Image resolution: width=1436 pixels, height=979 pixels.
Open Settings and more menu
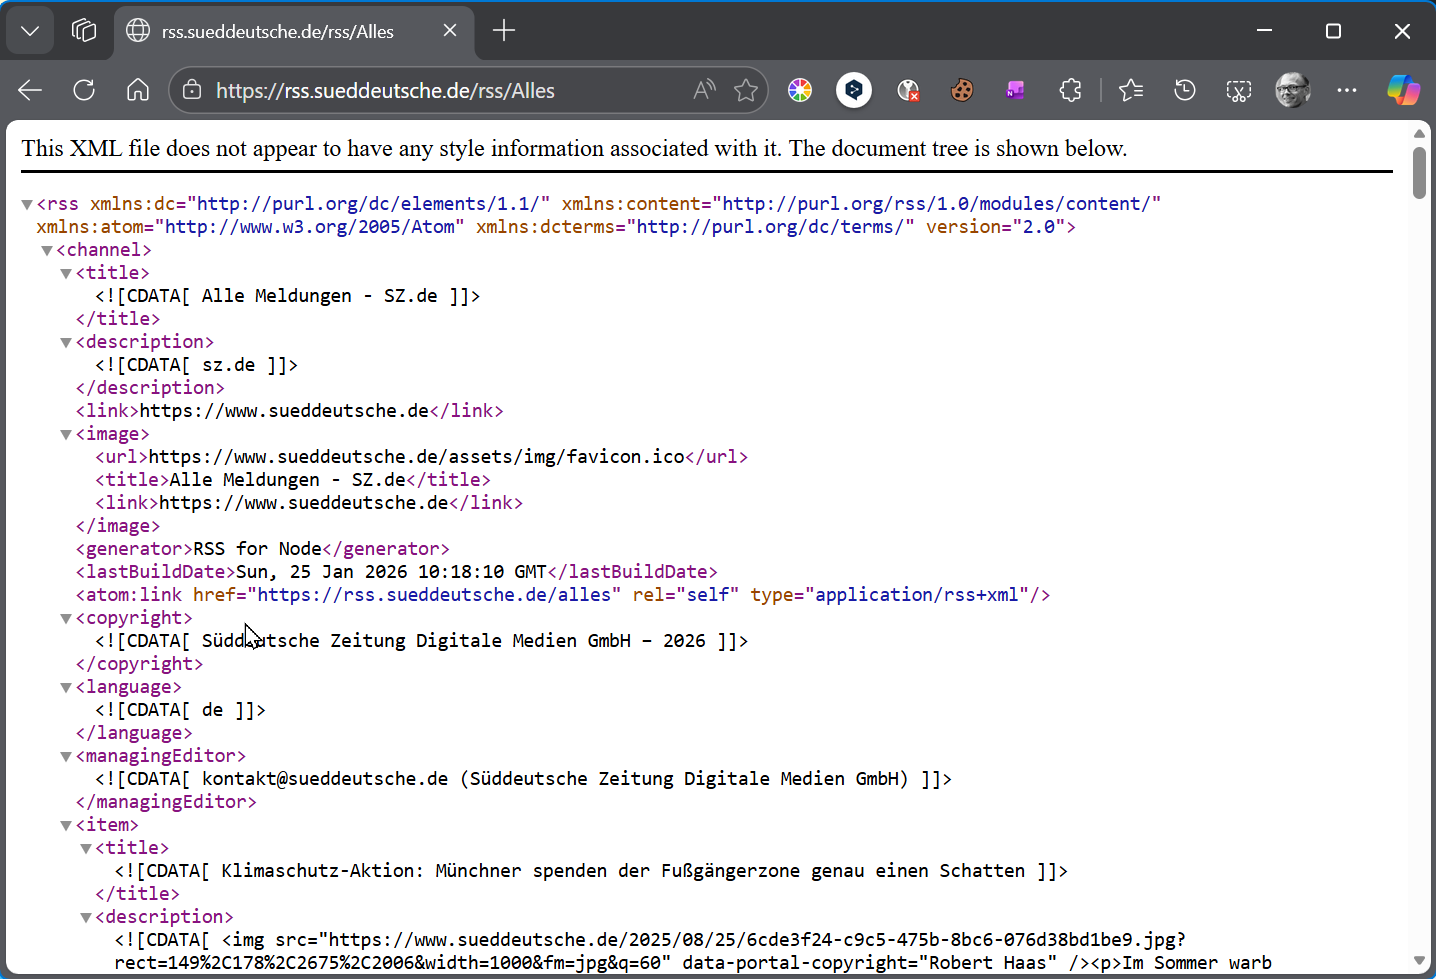(x=1347, y=90)
